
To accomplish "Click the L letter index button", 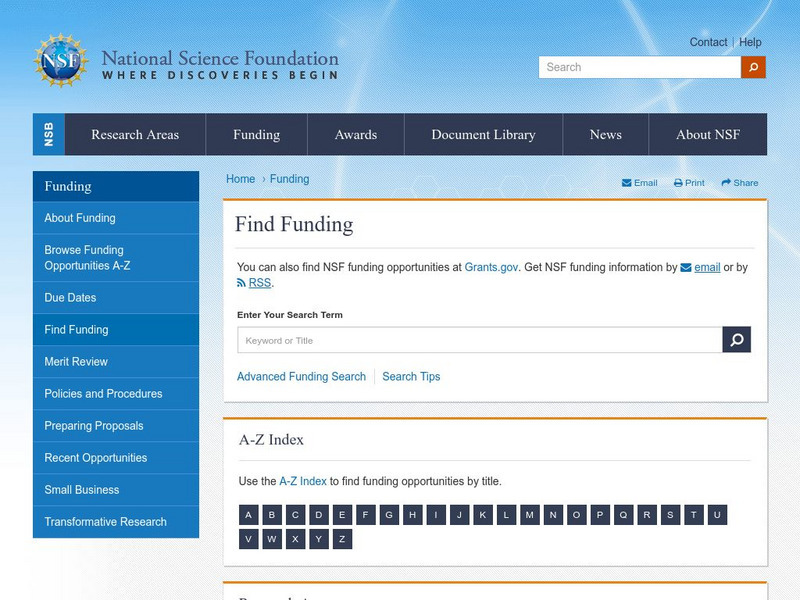I will tap(507, 515).
